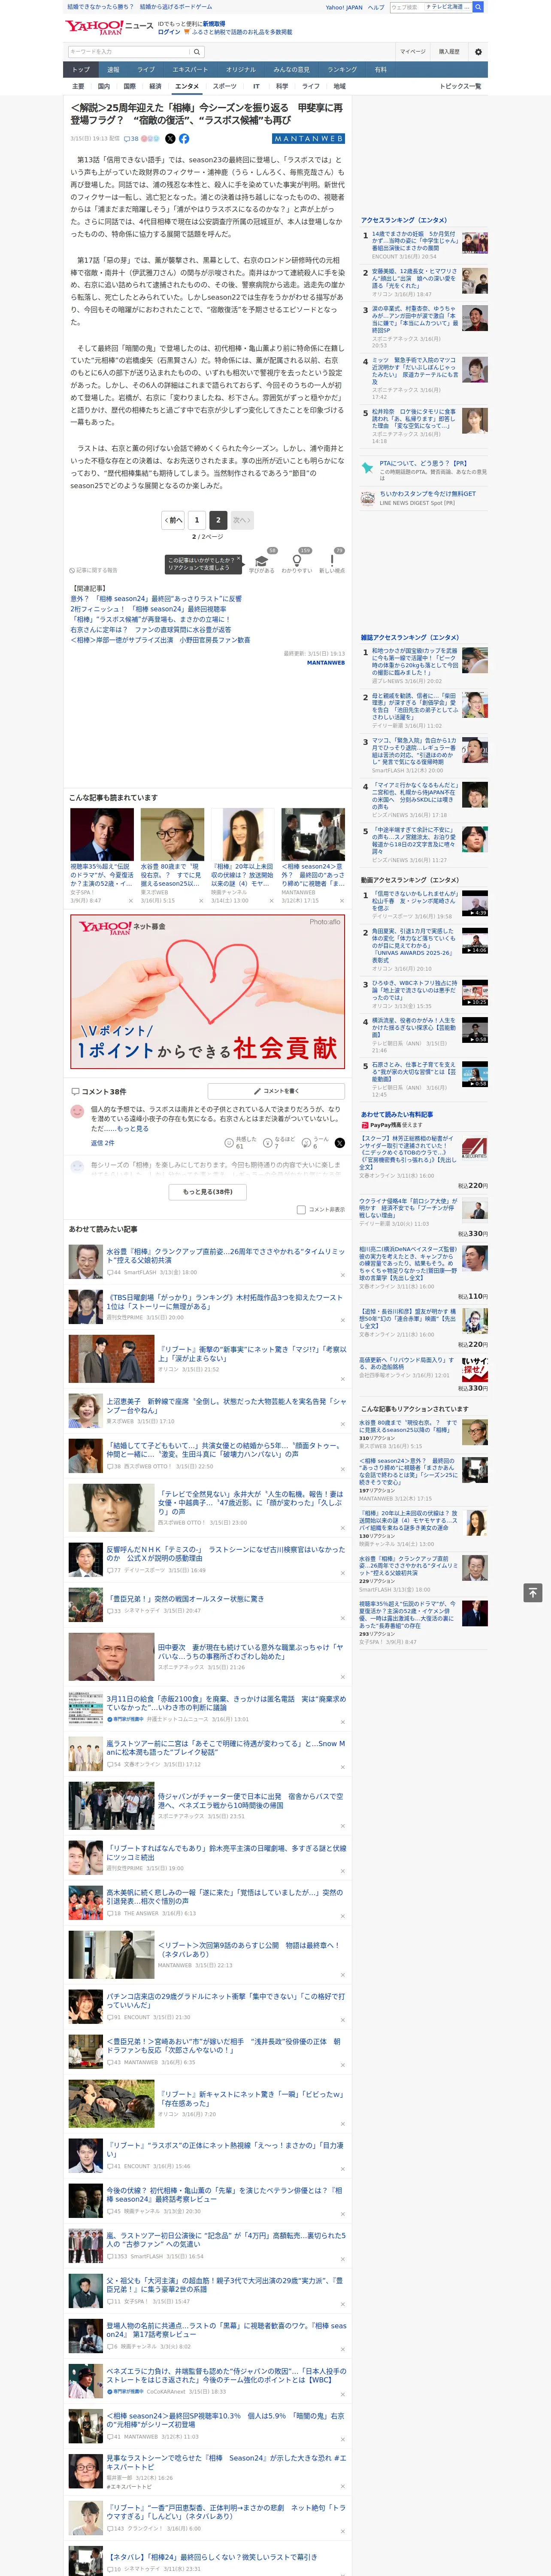This screenshot has height=2576, width=551.
Task: Open 購入履歴 link
Action: click(x=449, y=52)
